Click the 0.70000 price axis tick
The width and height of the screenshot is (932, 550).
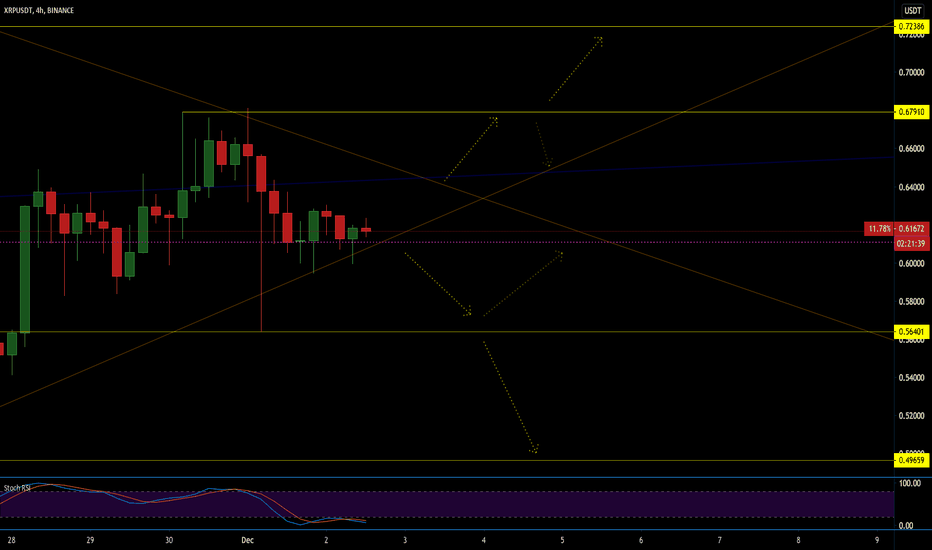(x=911, y=73)
